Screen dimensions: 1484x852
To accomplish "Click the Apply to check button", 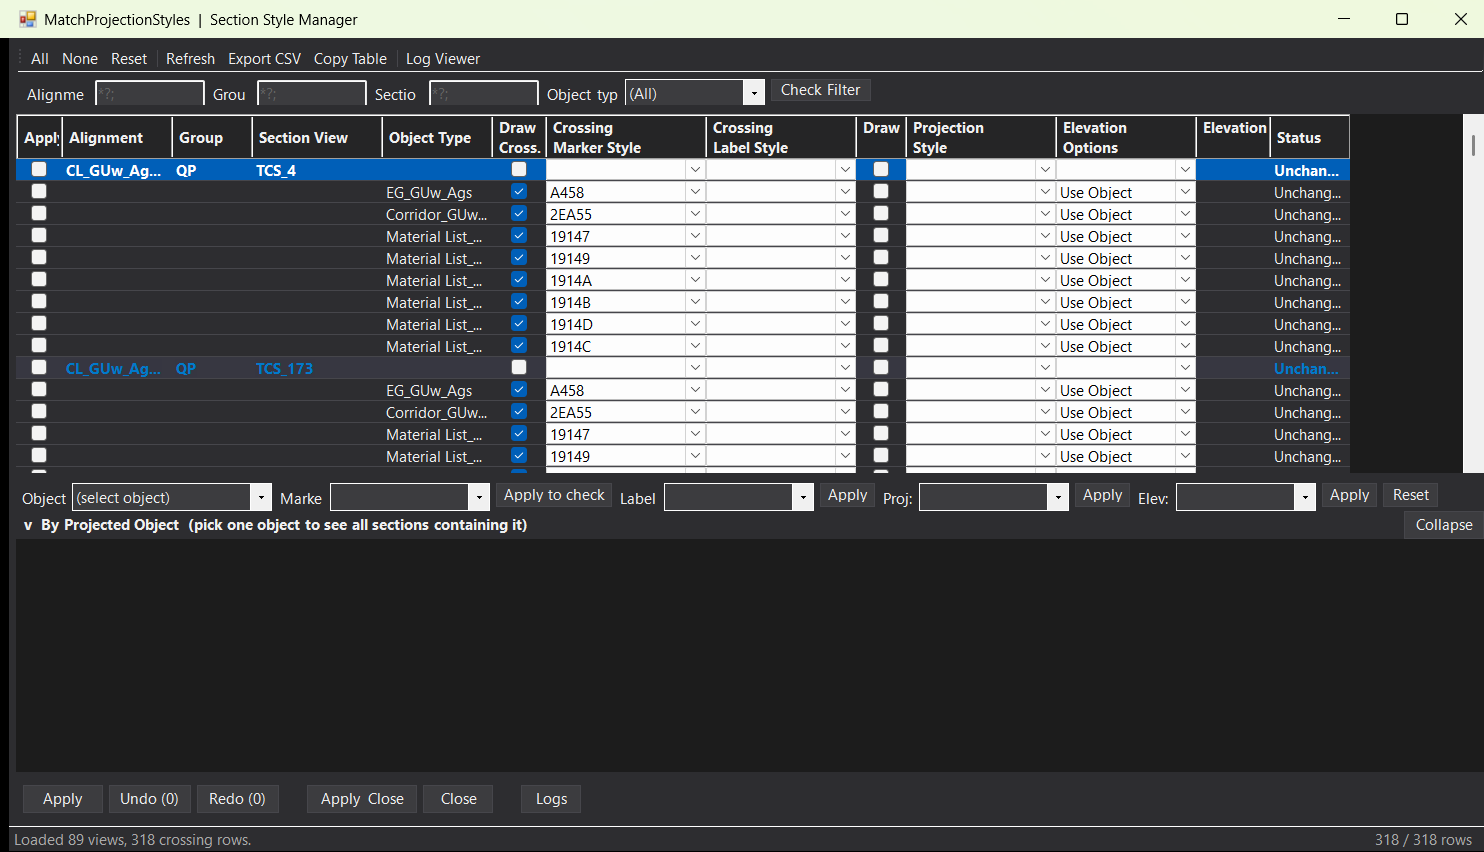I will (554, 495).
